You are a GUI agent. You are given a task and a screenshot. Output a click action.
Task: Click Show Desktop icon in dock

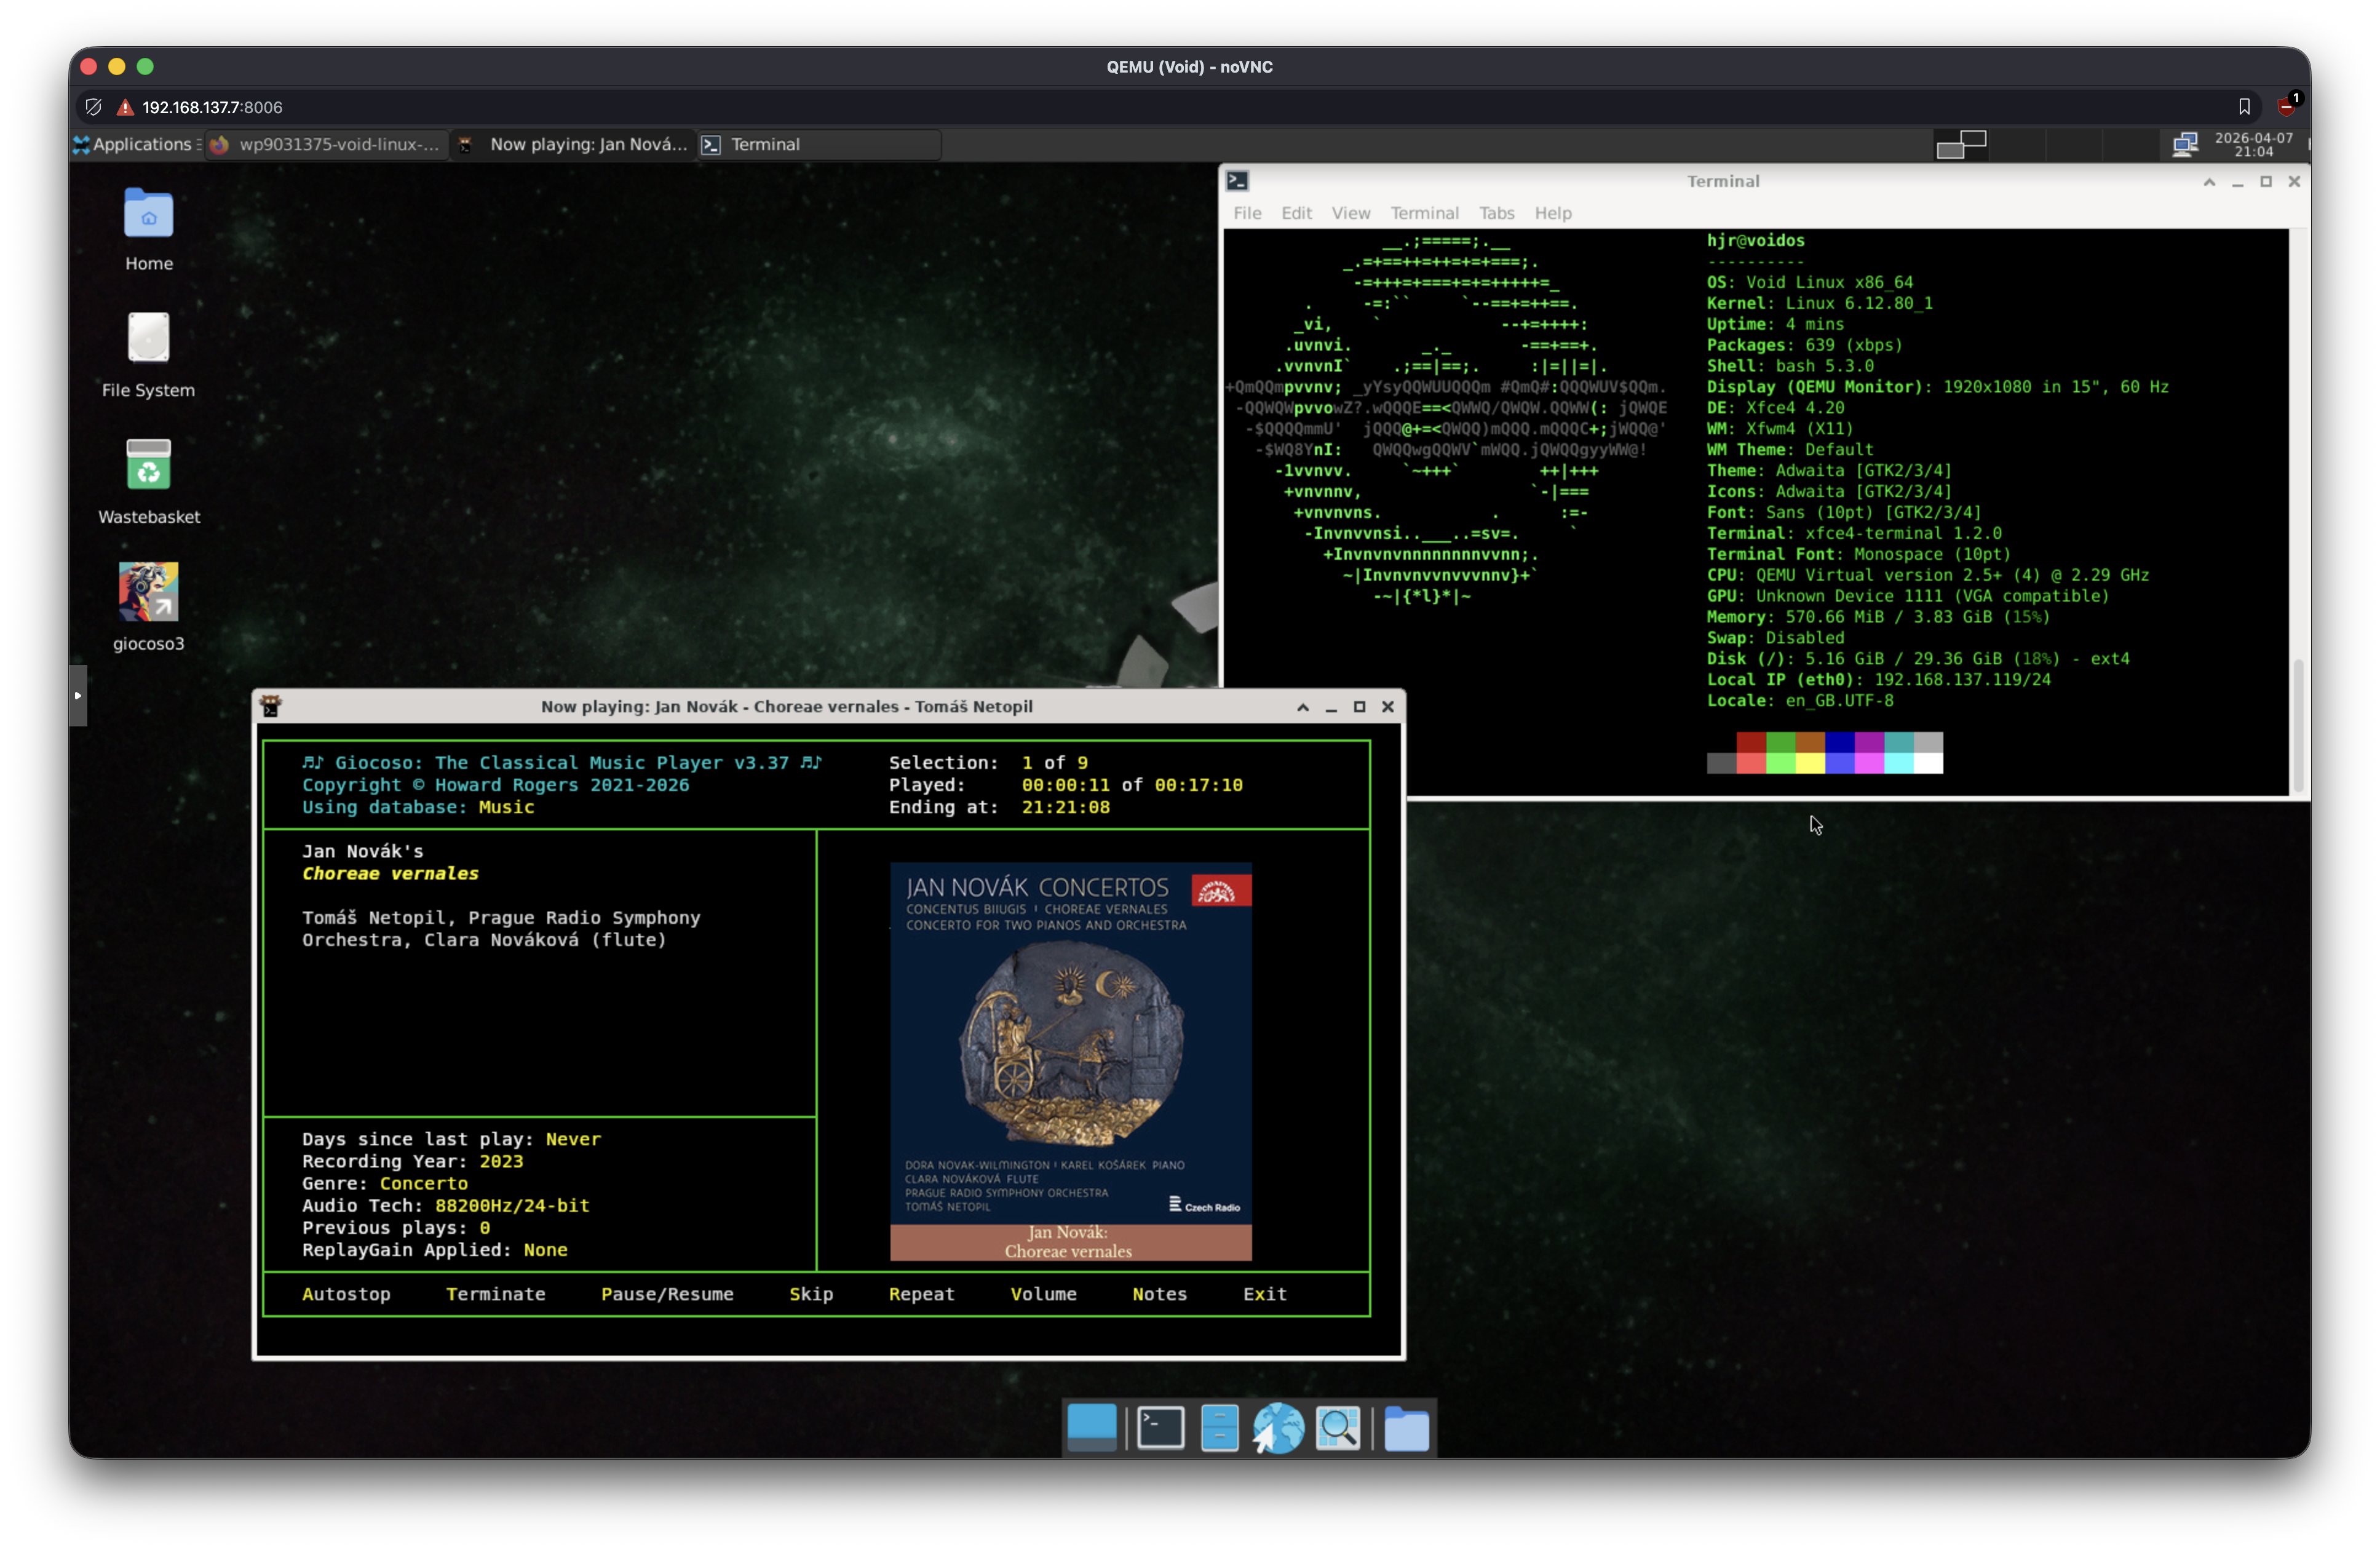pyautogui.click(x=1091, y=1427)
